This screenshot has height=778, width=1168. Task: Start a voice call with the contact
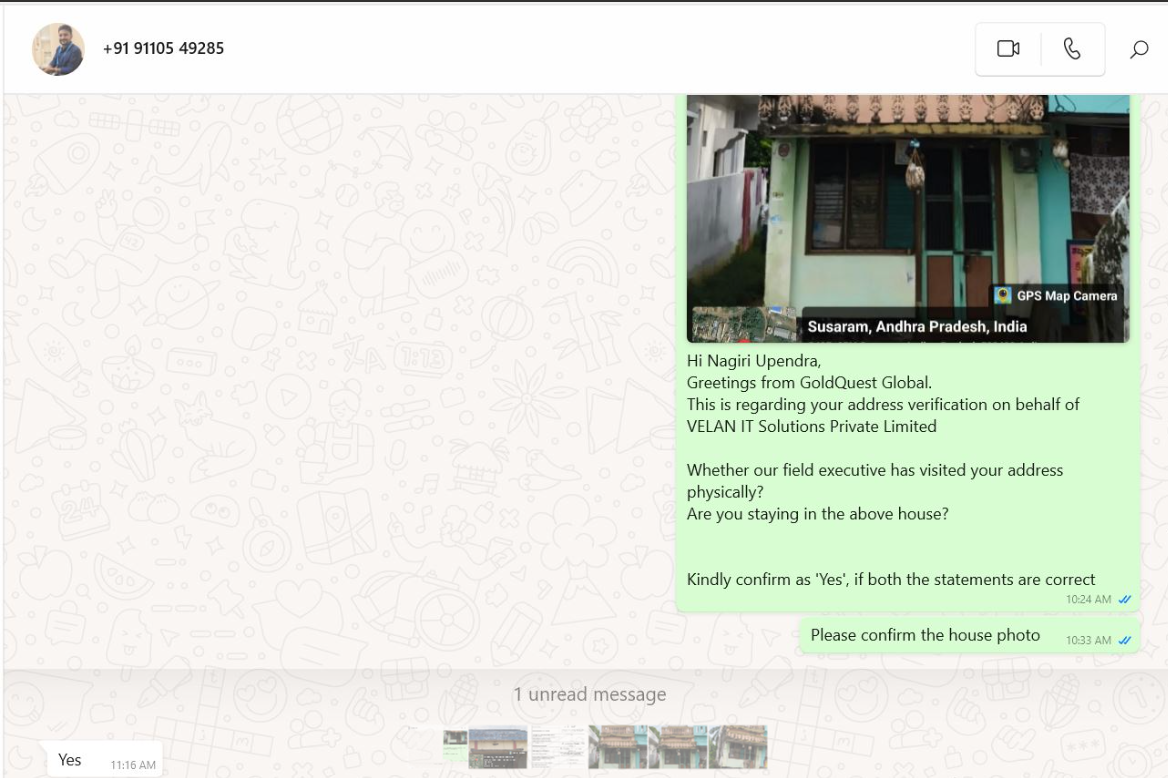click(x=1072, y=49)
